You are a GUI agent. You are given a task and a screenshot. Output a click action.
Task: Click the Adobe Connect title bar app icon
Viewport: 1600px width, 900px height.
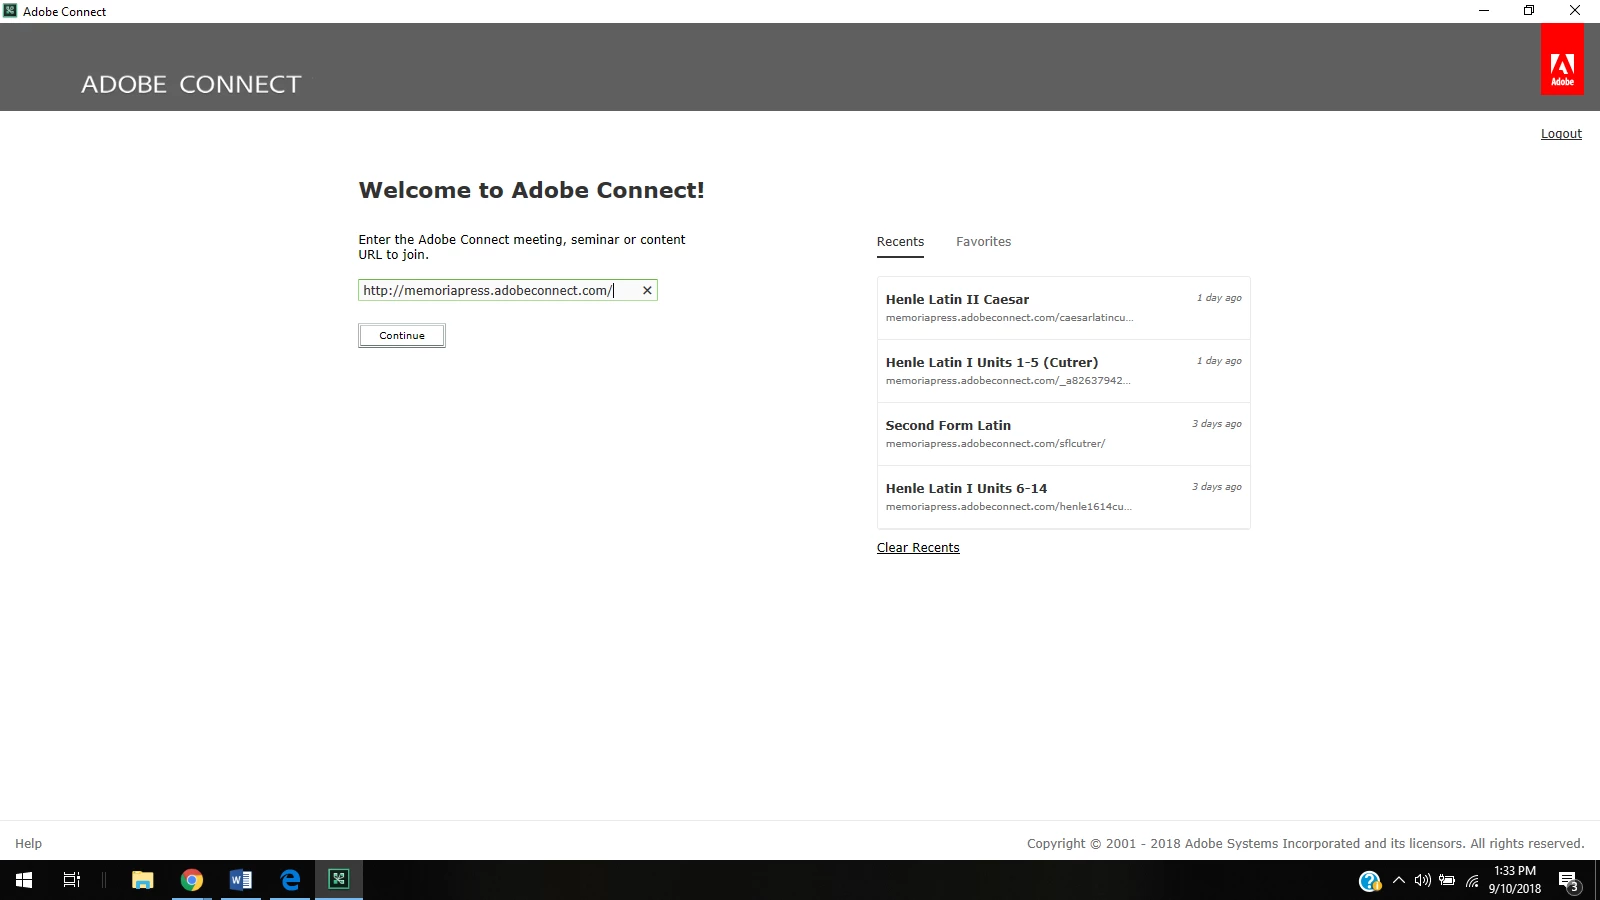click(10, 10)
